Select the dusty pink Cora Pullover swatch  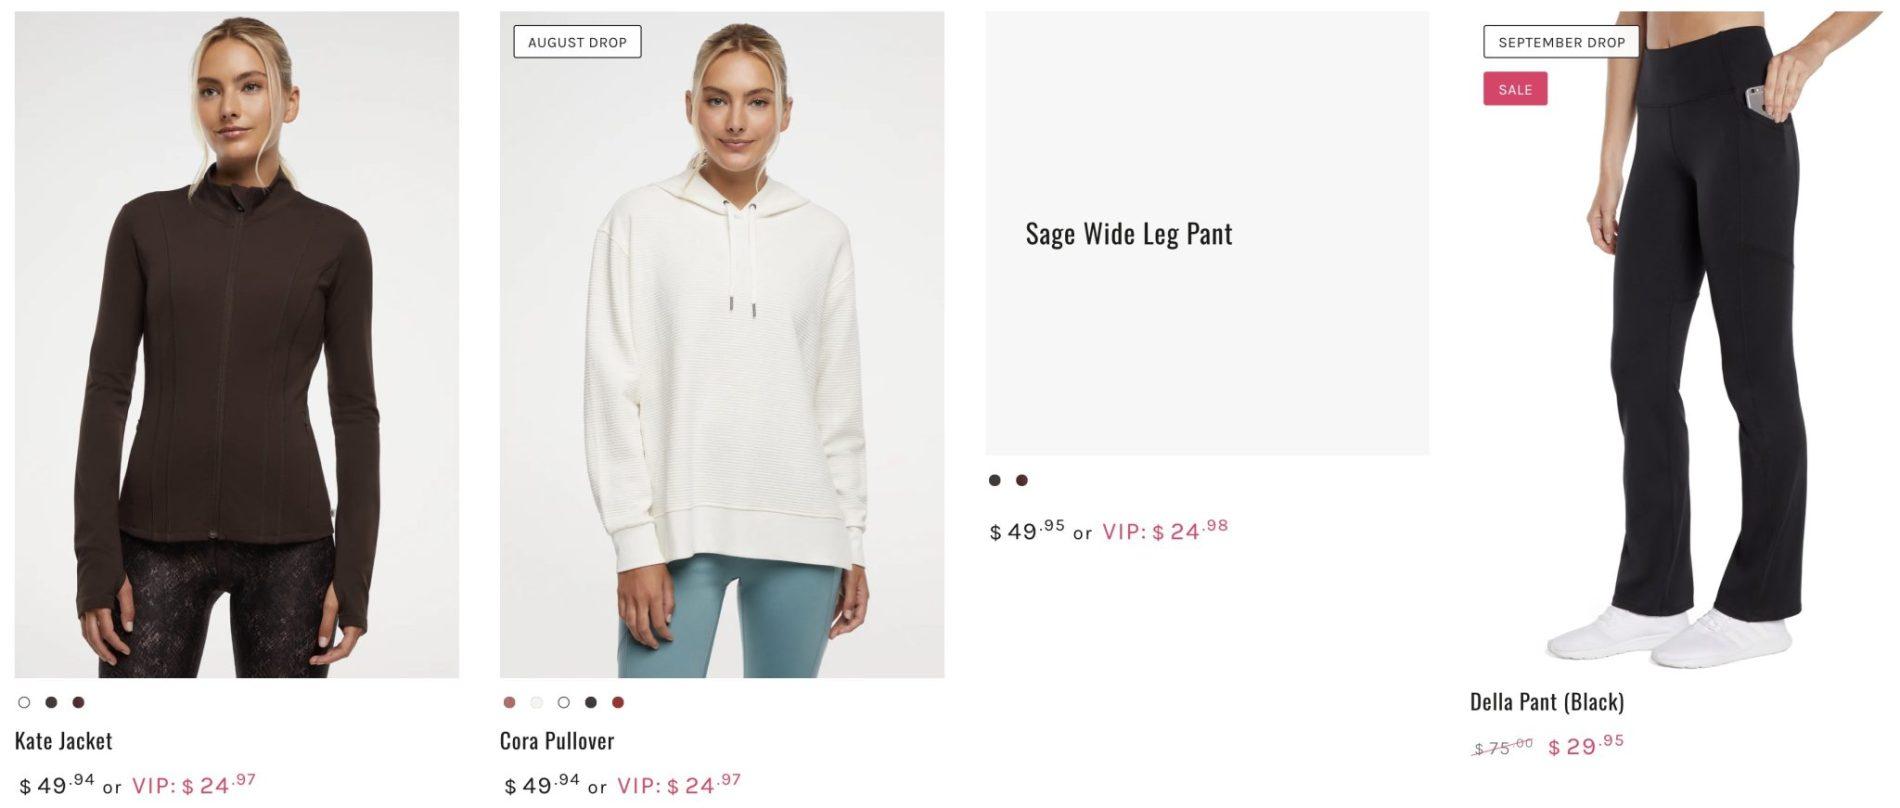pos(510,702)
